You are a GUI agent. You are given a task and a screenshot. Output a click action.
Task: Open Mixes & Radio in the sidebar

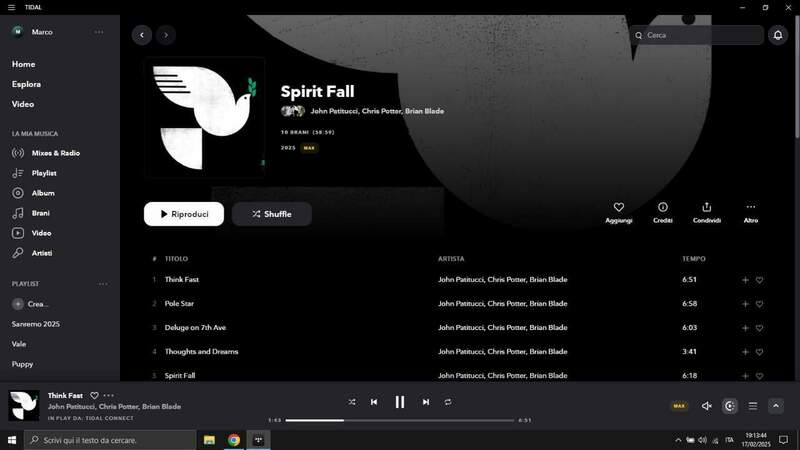tap(56, 153)
